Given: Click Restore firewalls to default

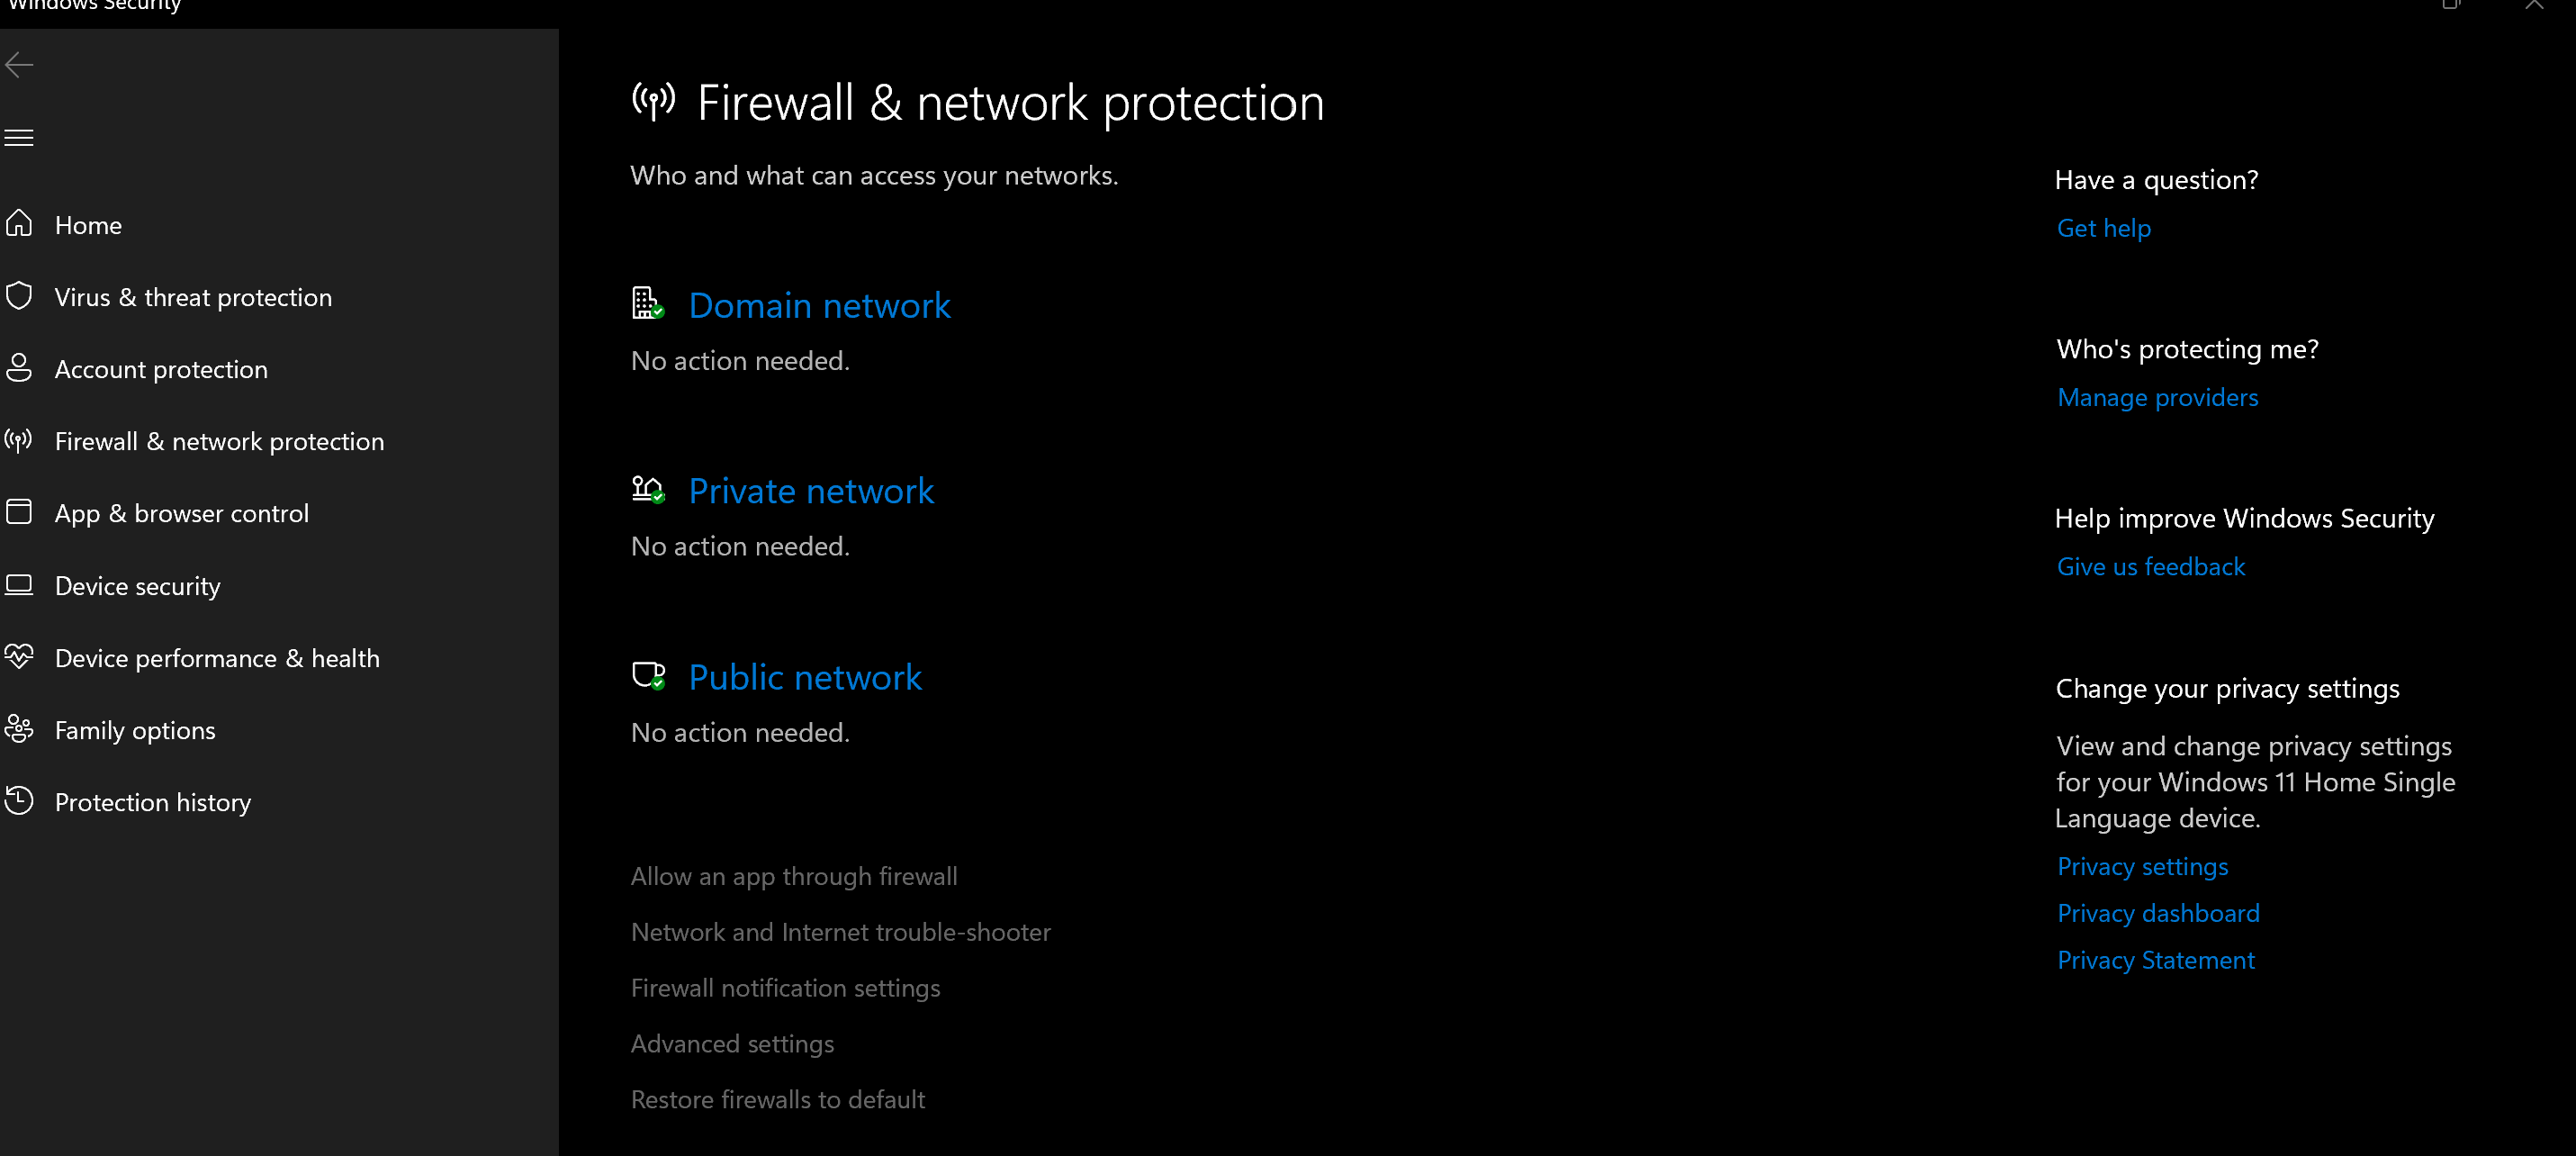Looking at the screenshot, I should (778, 1099).
